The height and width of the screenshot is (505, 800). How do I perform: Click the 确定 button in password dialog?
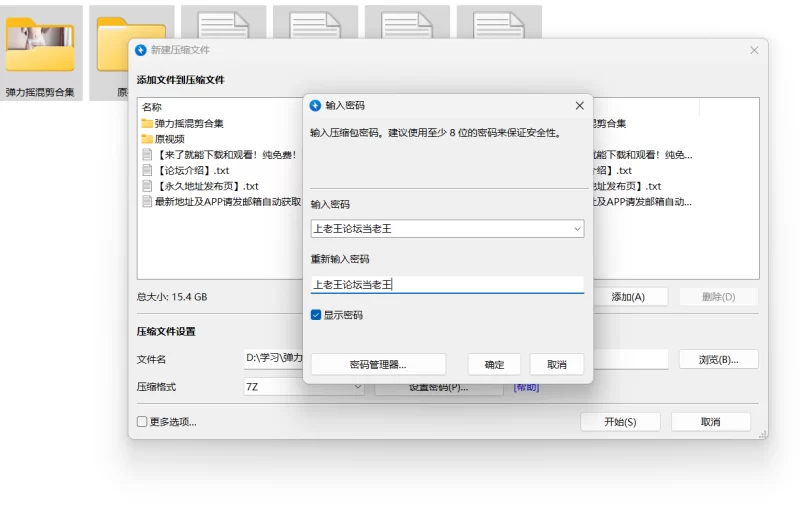pyautogui.click(x=494, y=364)
